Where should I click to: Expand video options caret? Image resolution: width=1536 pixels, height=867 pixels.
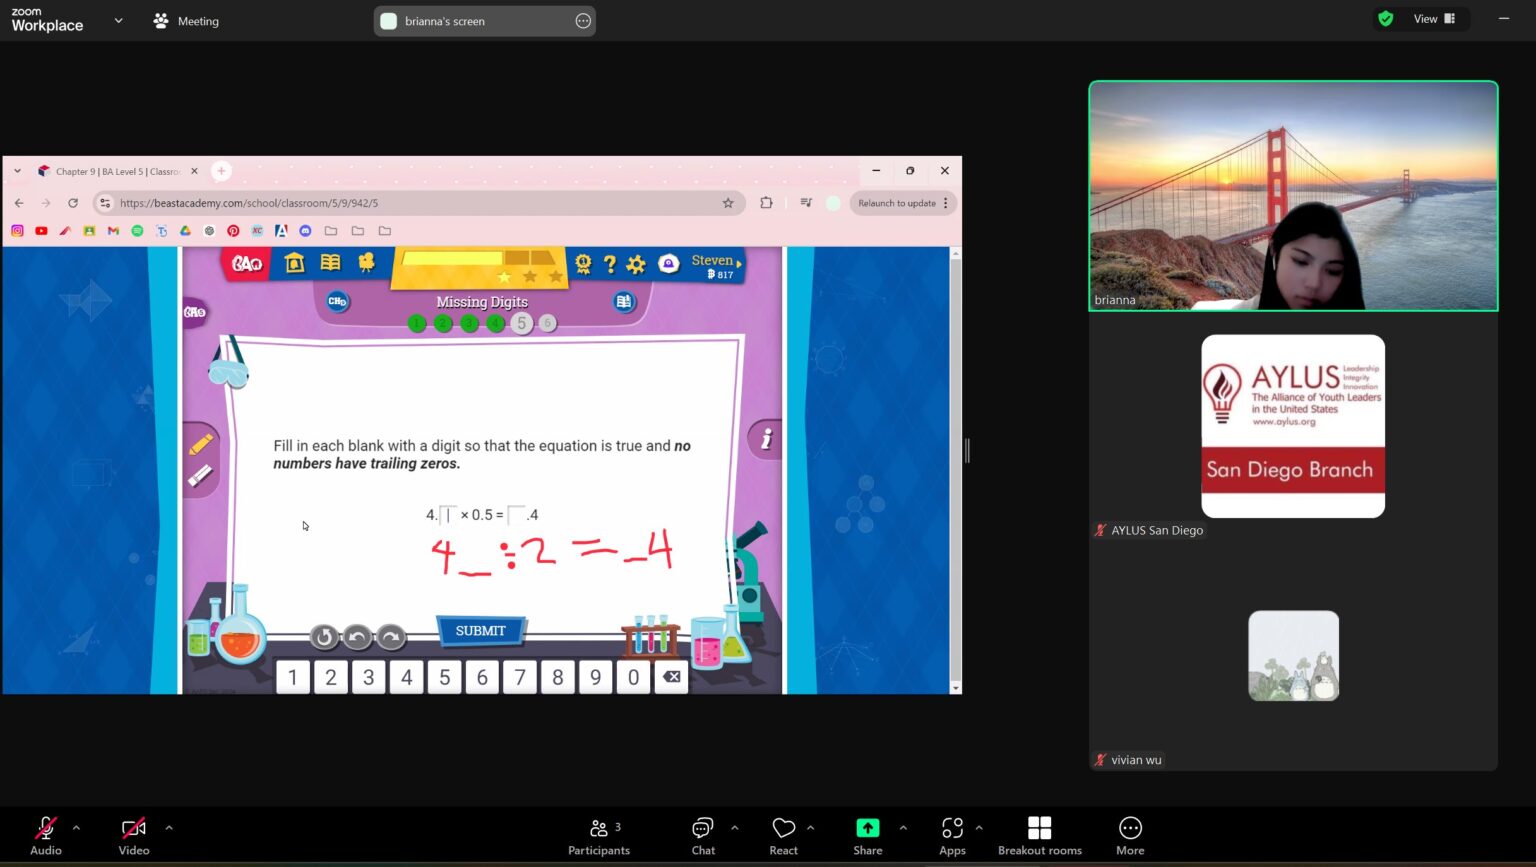[x=169, y=828]
